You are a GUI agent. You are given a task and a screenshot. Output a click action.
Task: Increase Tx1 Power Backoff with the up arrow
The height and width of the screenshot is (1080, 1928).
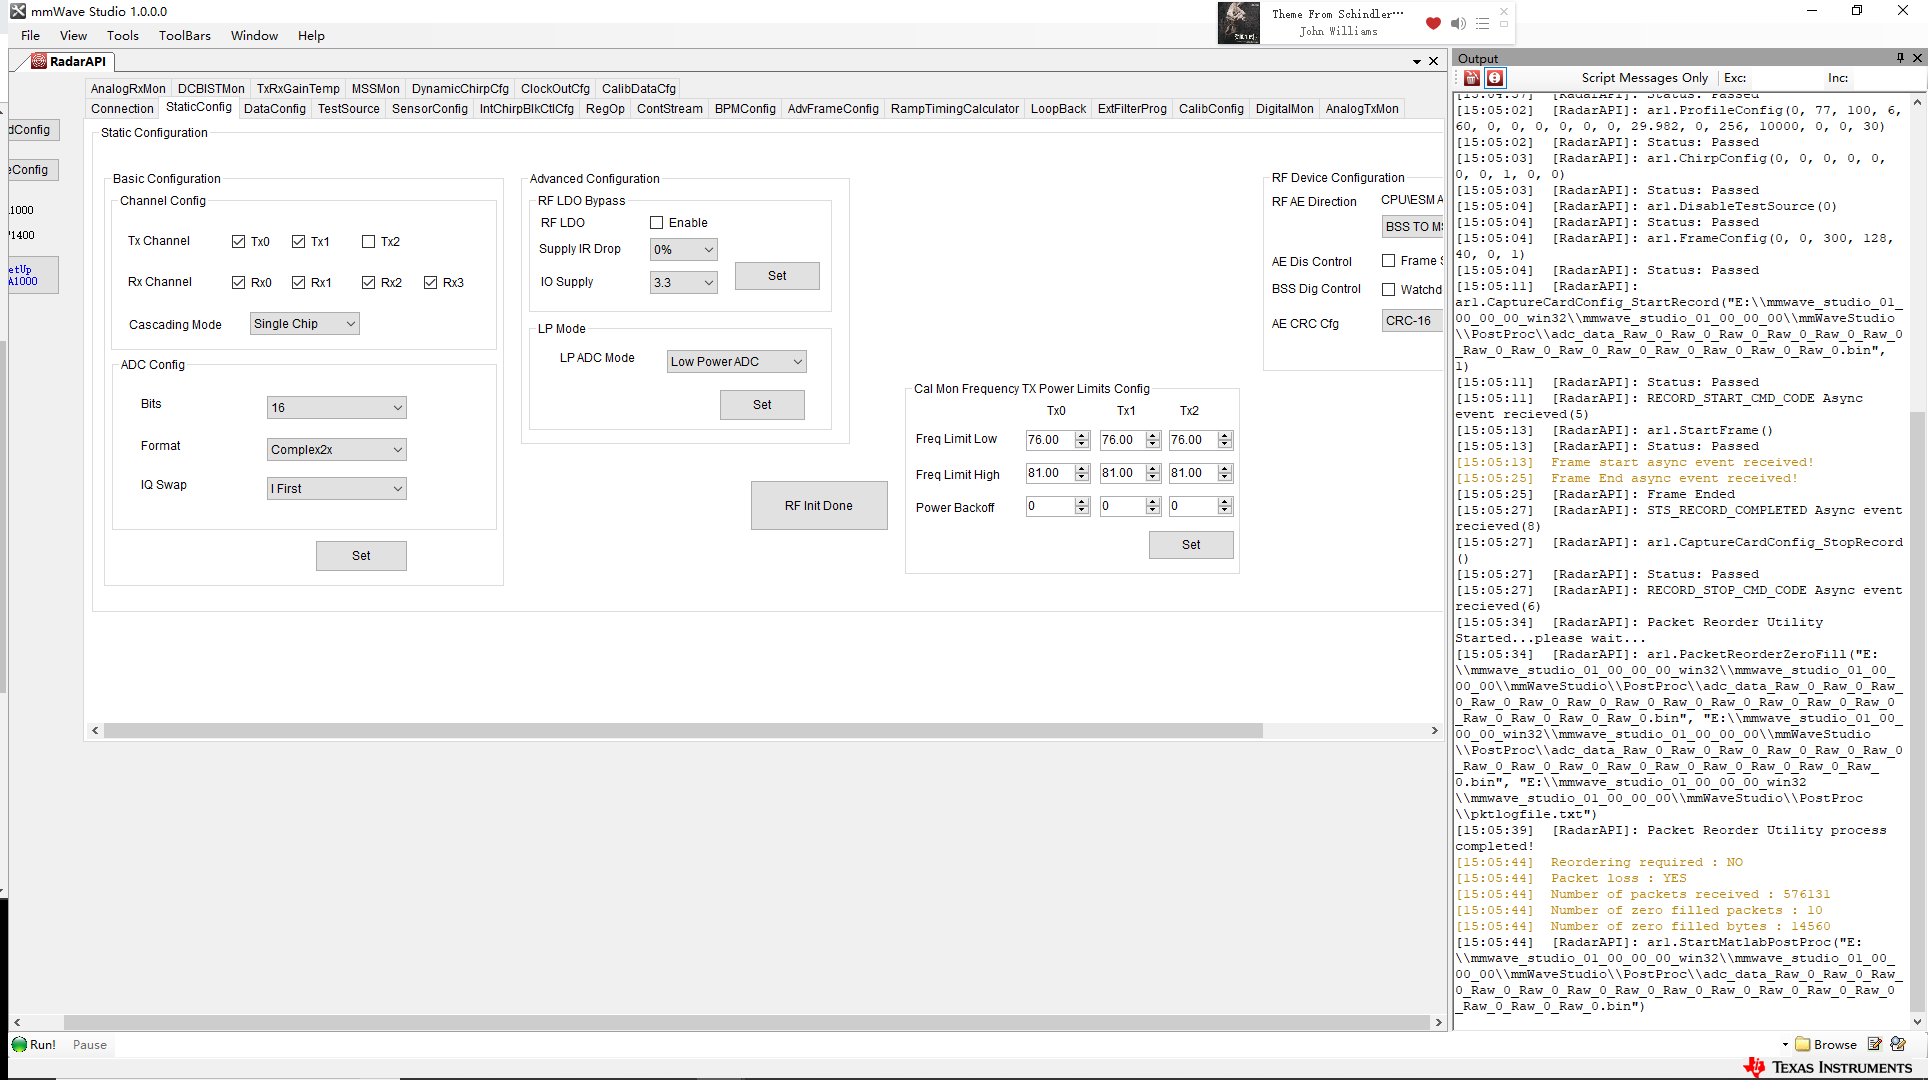click(1153, 503)
